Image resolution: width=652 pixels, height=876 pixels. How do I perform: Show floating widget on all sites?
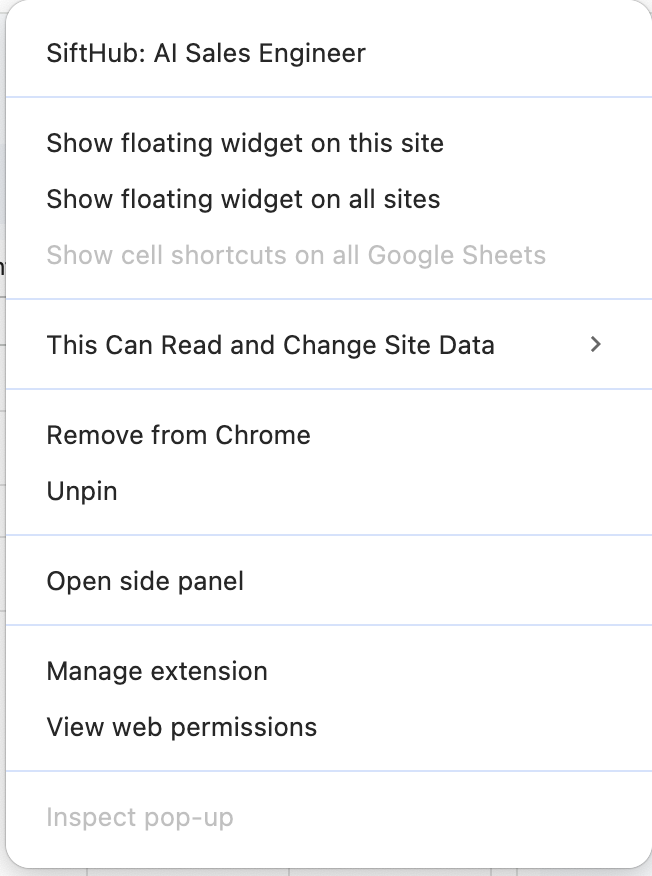tap(243, 199)
